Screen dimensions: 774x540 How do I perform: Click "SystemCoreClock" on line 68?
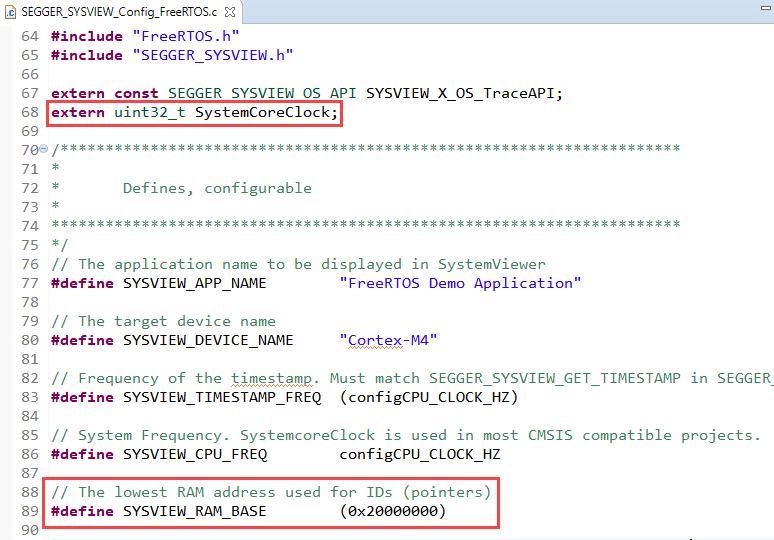pos(262,113)
